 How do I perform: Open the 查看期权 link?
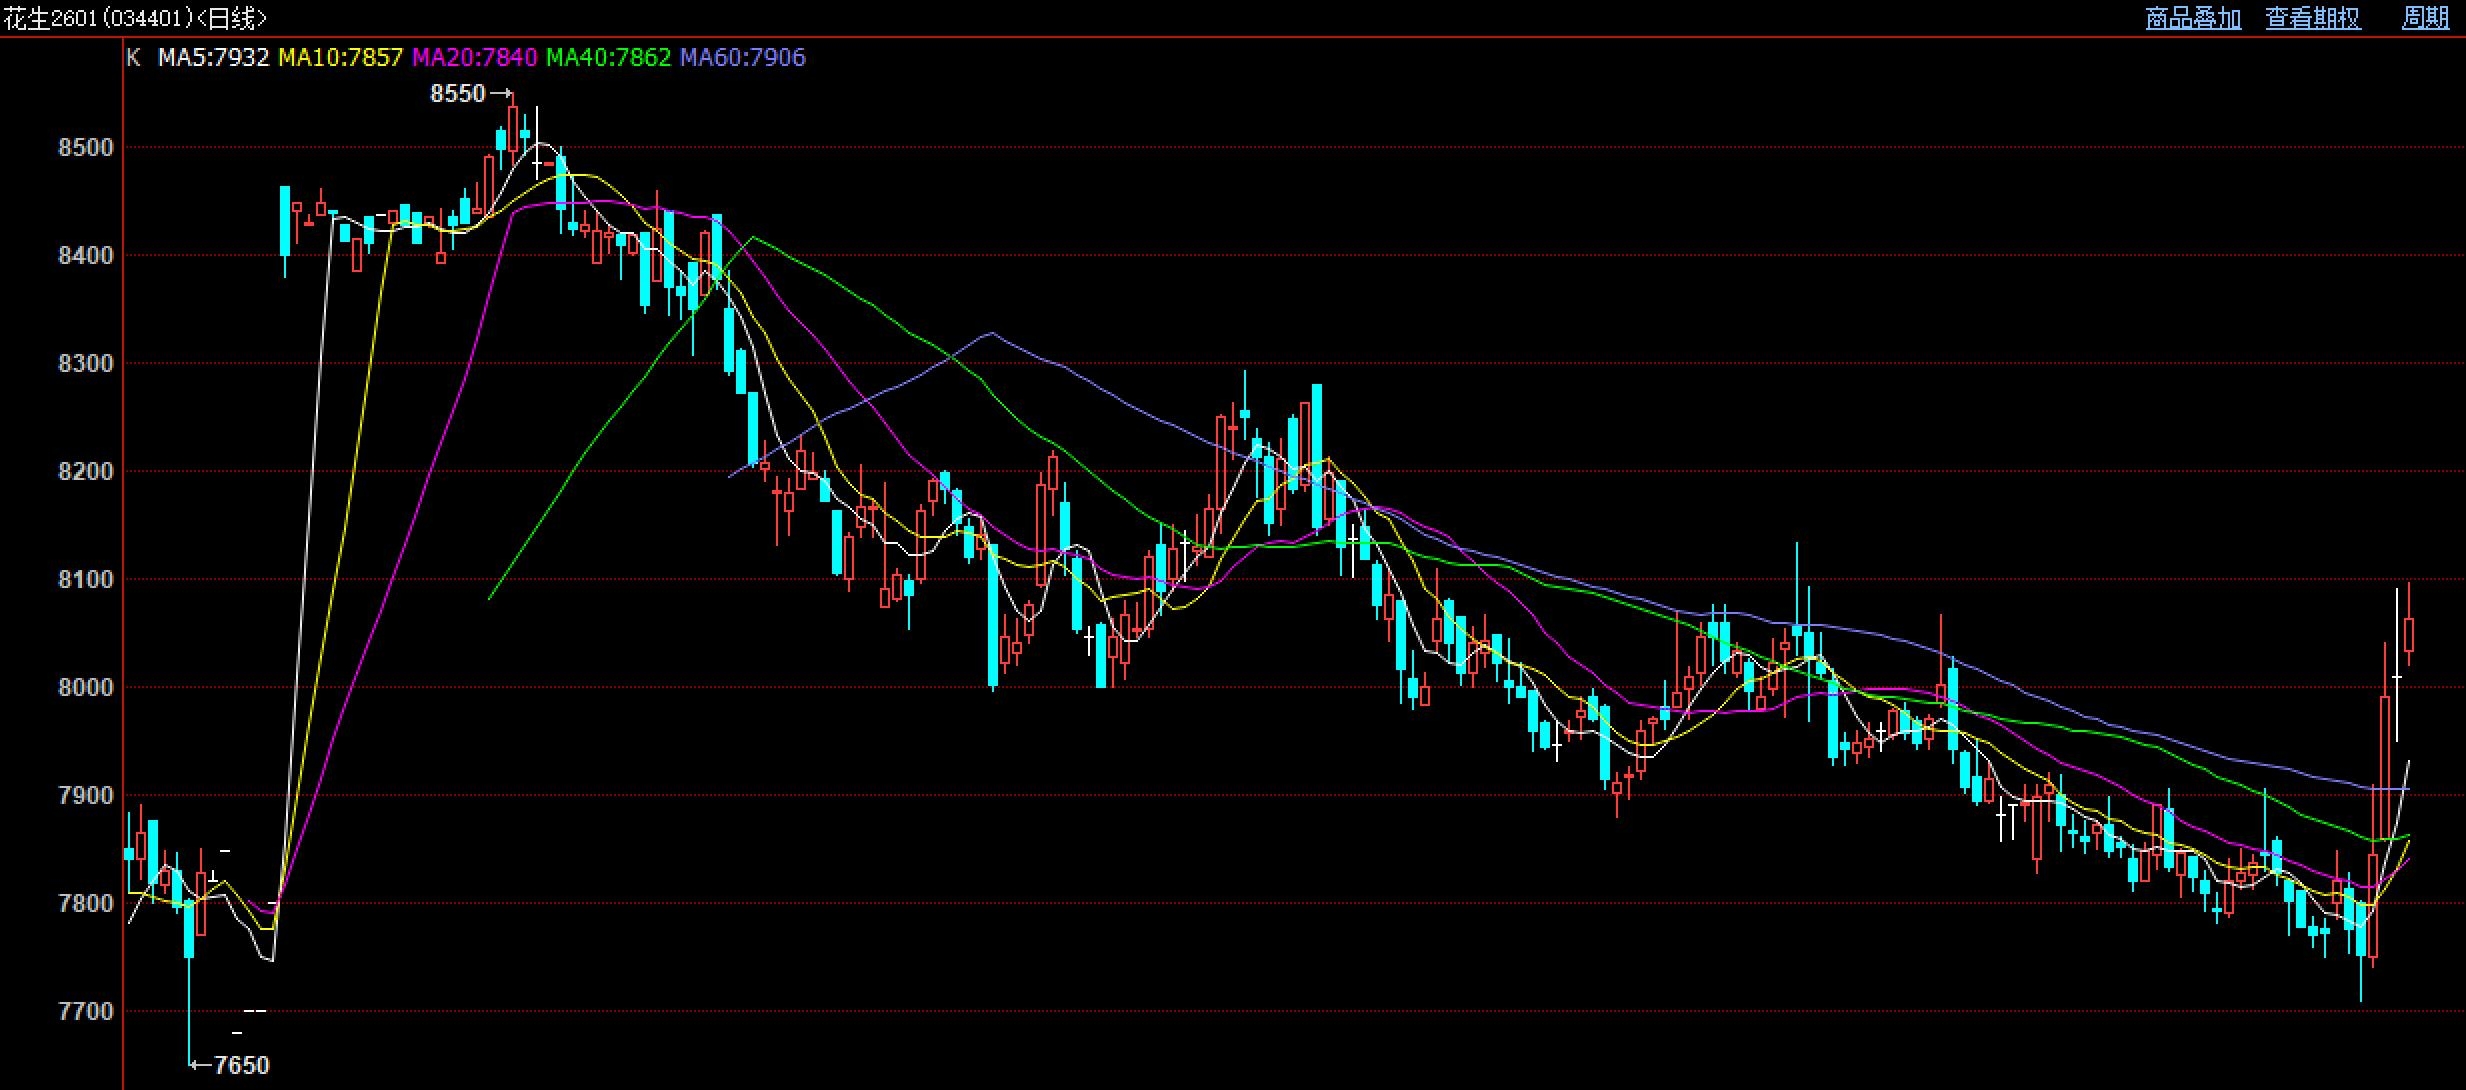tap(2312, 18)
